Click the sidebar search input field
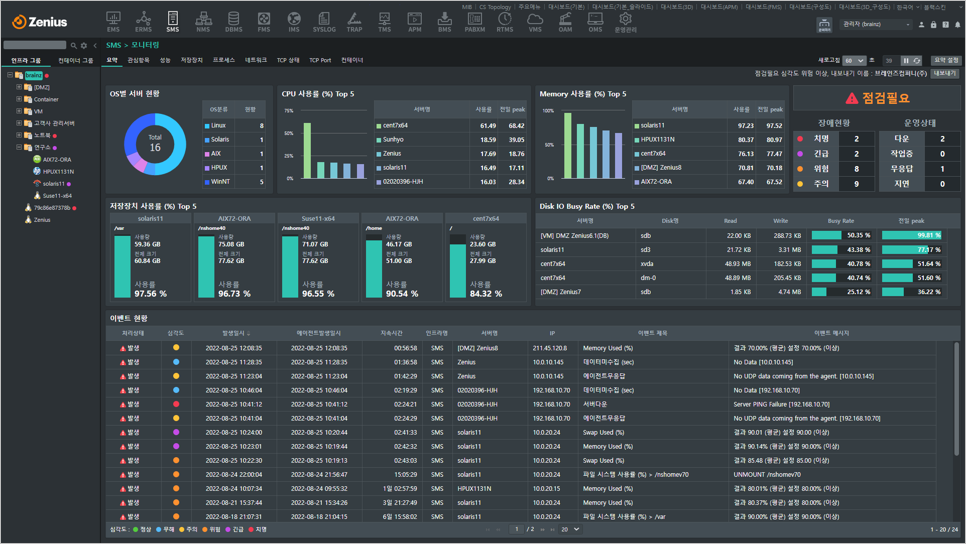Screen dimensions: 966x544 pos(34,46)
